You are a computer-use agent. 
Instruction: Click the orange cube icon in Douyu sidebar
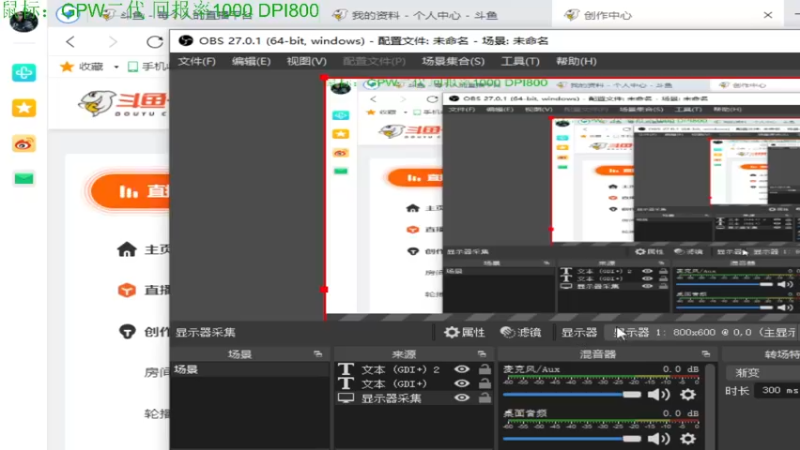tap(127, 290)
